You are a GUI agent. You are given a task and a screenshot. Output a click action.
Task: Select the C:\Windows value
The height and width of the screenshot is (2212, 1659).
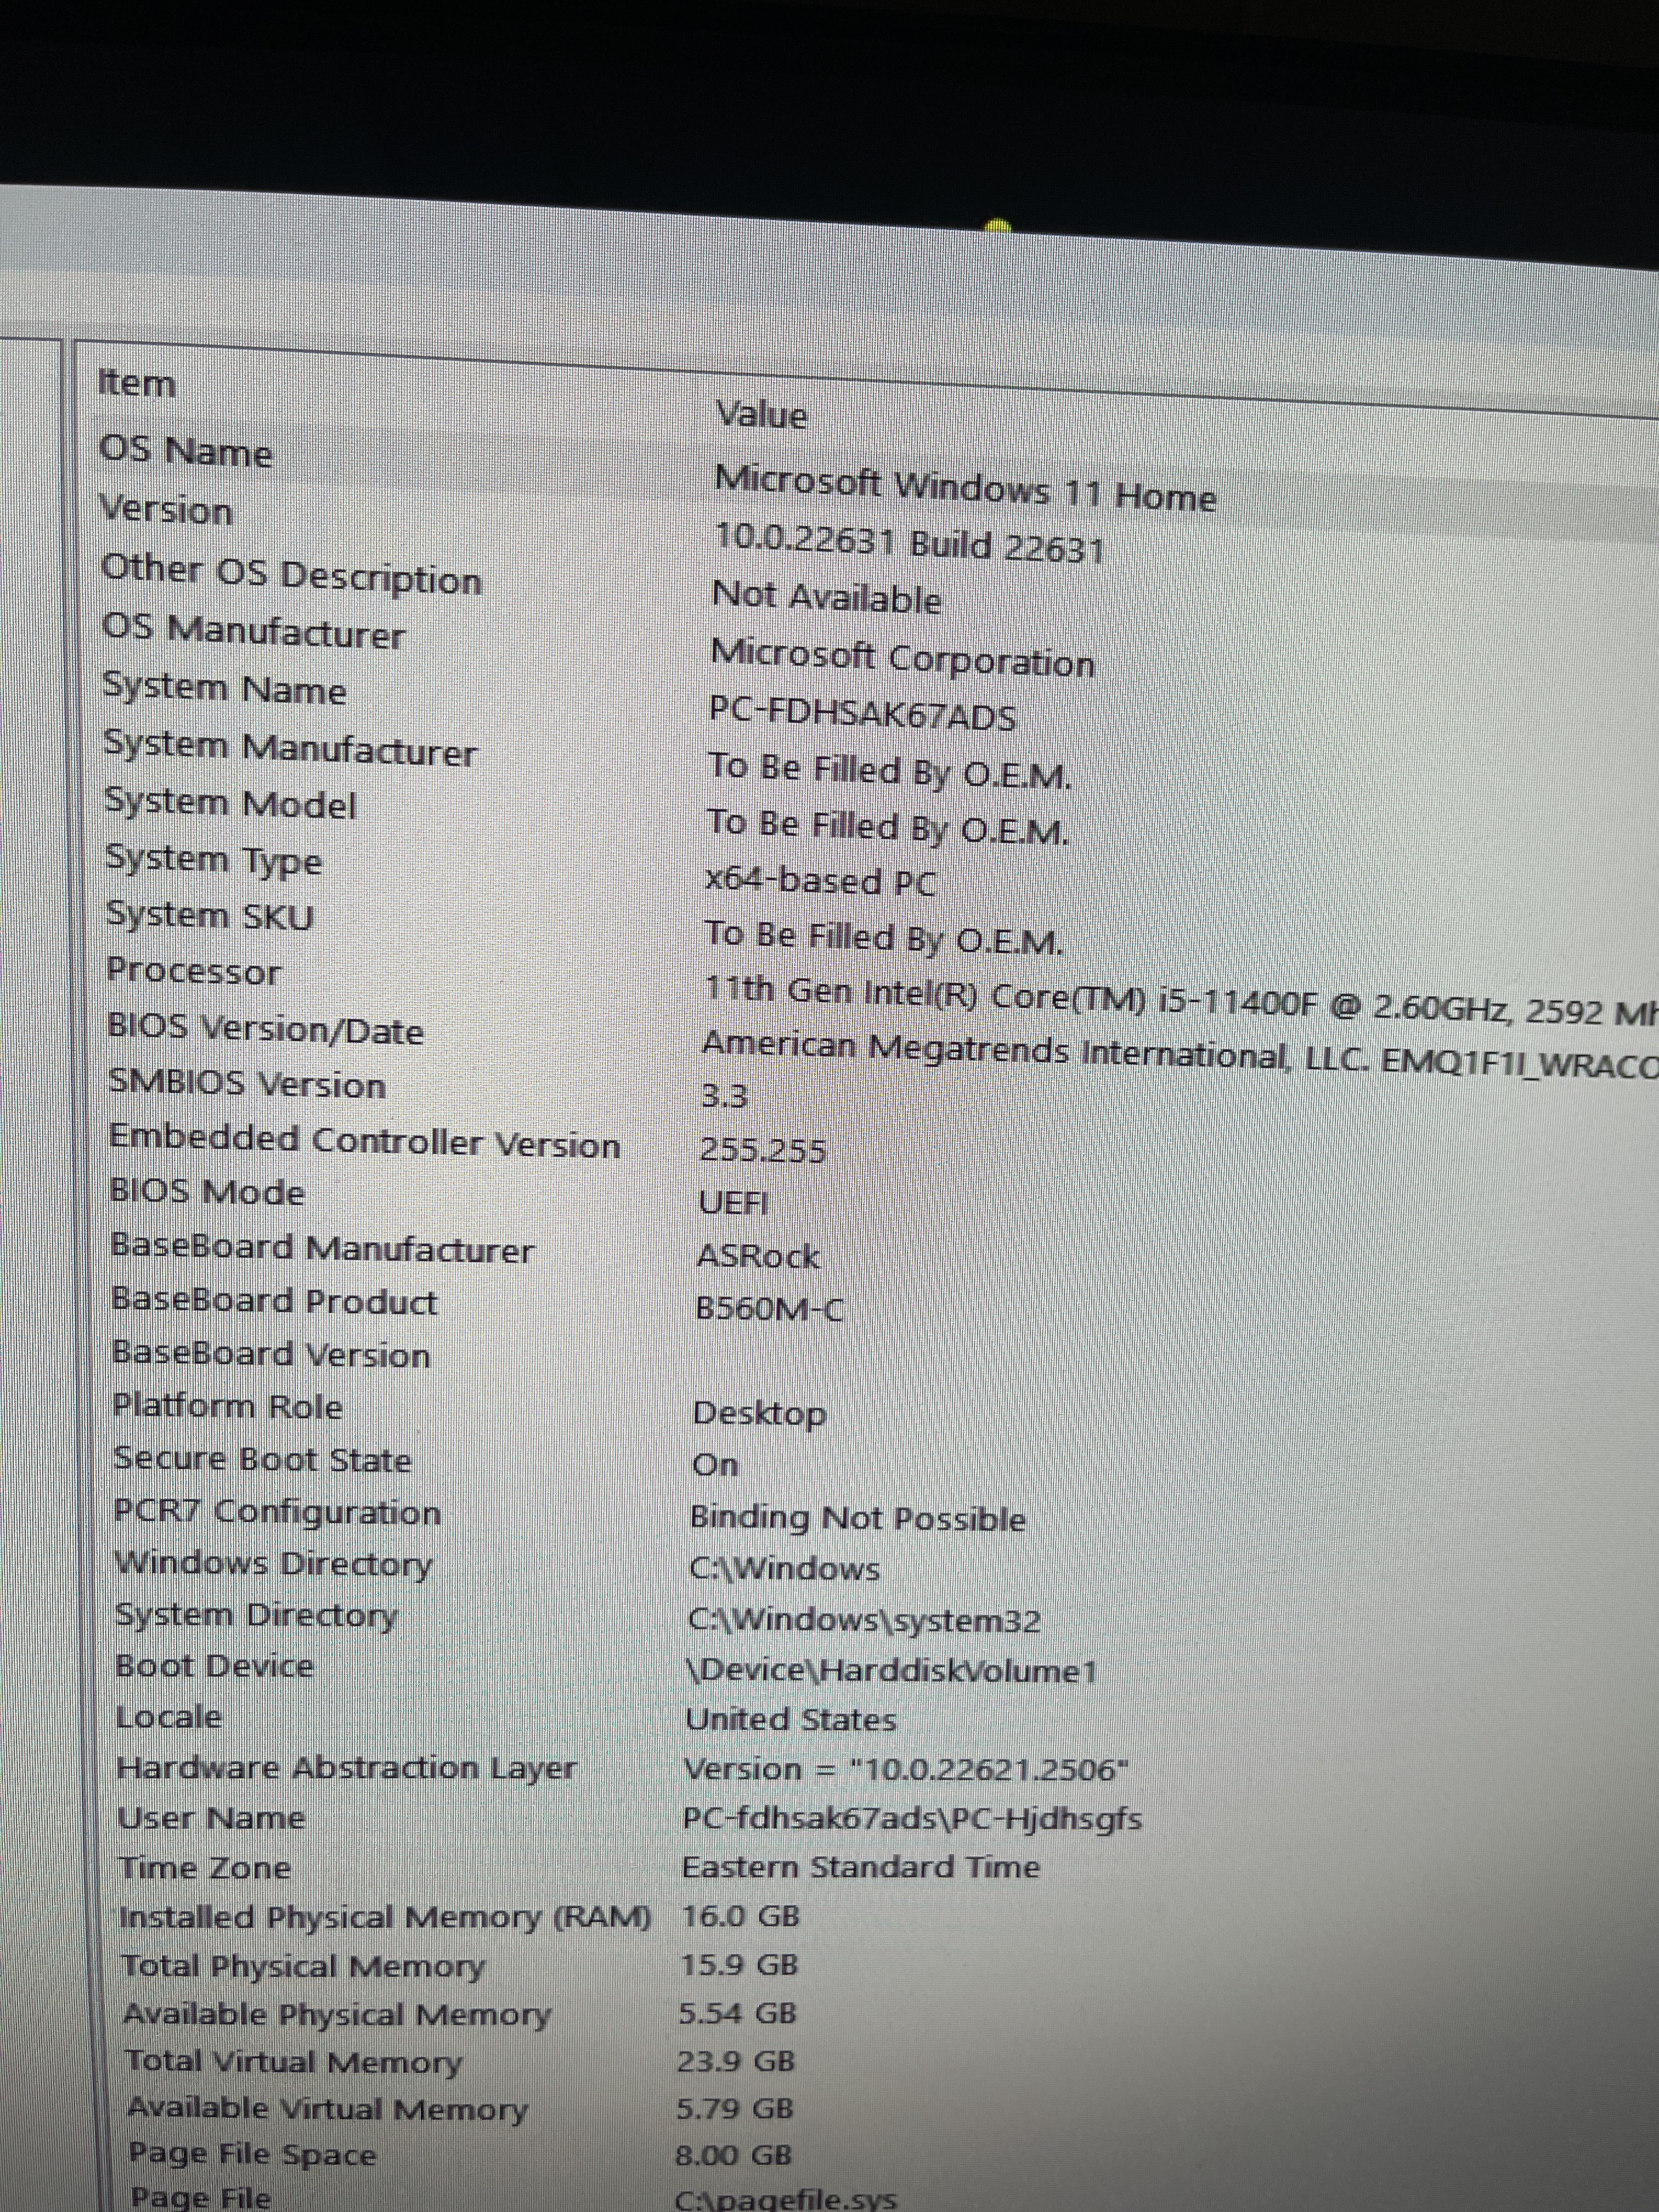(785, 1568)
